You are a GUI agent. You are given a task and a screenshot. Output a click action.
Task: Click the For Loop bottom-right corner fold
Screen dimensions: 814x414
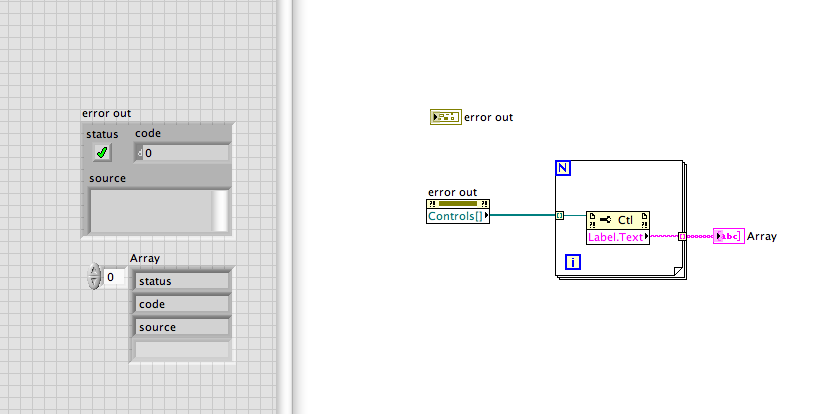coord(678,271)
